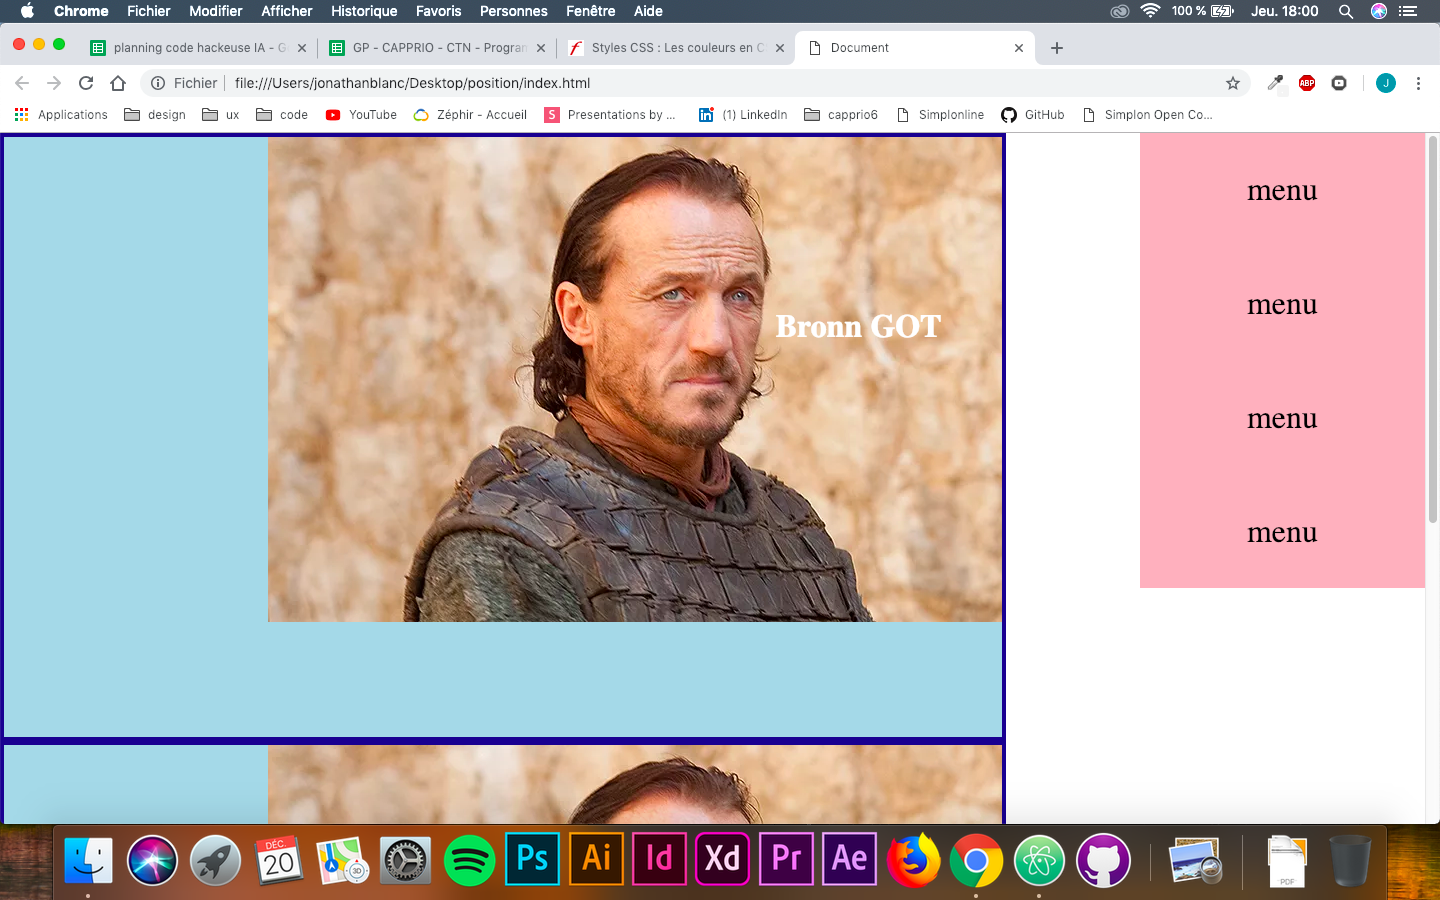Screen dimensions: 1440x900
Task: Click the forward navigation arrow
Action: (x=54, y=83)
